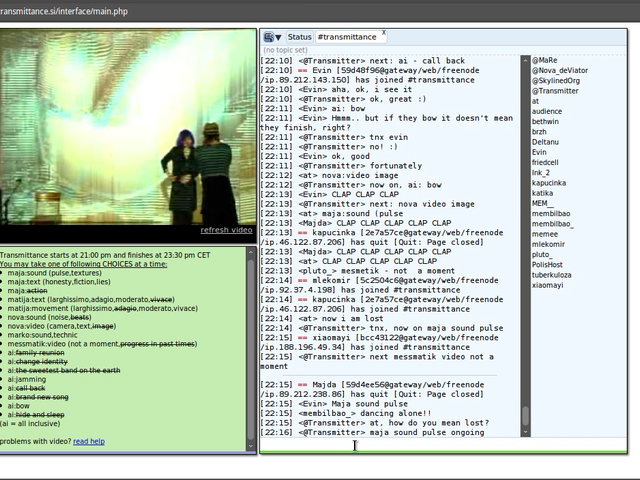Click in the chat message input field

pos(440,445)
